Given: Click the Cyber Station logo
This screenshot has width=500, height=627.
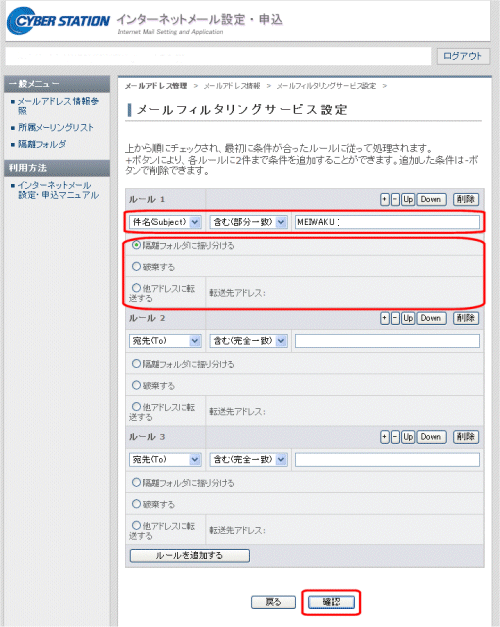Looking at the screenshot, I should click(x=58, y=21).
